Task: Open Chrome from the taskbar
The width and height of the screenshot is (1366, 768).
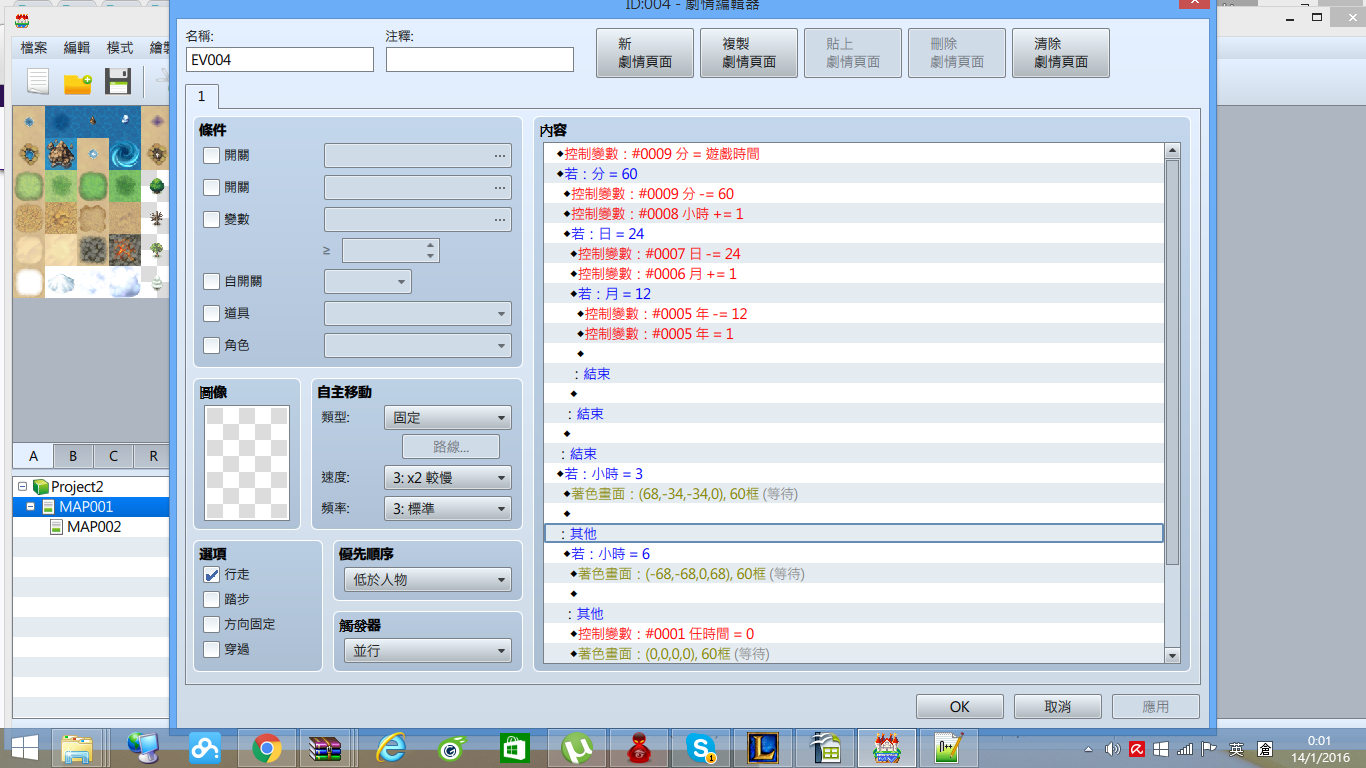Action: pos(266,747)
